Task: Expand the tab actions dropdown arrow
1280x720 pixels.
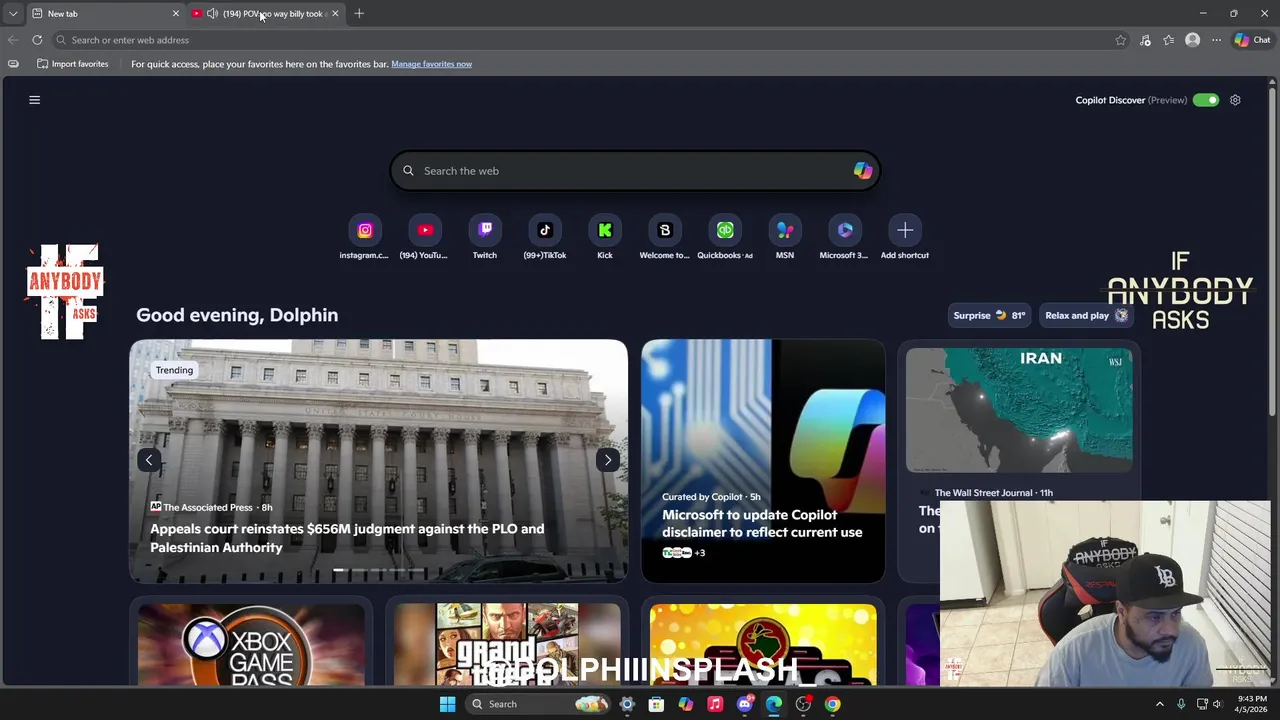Action: click(x=13, y=14)
